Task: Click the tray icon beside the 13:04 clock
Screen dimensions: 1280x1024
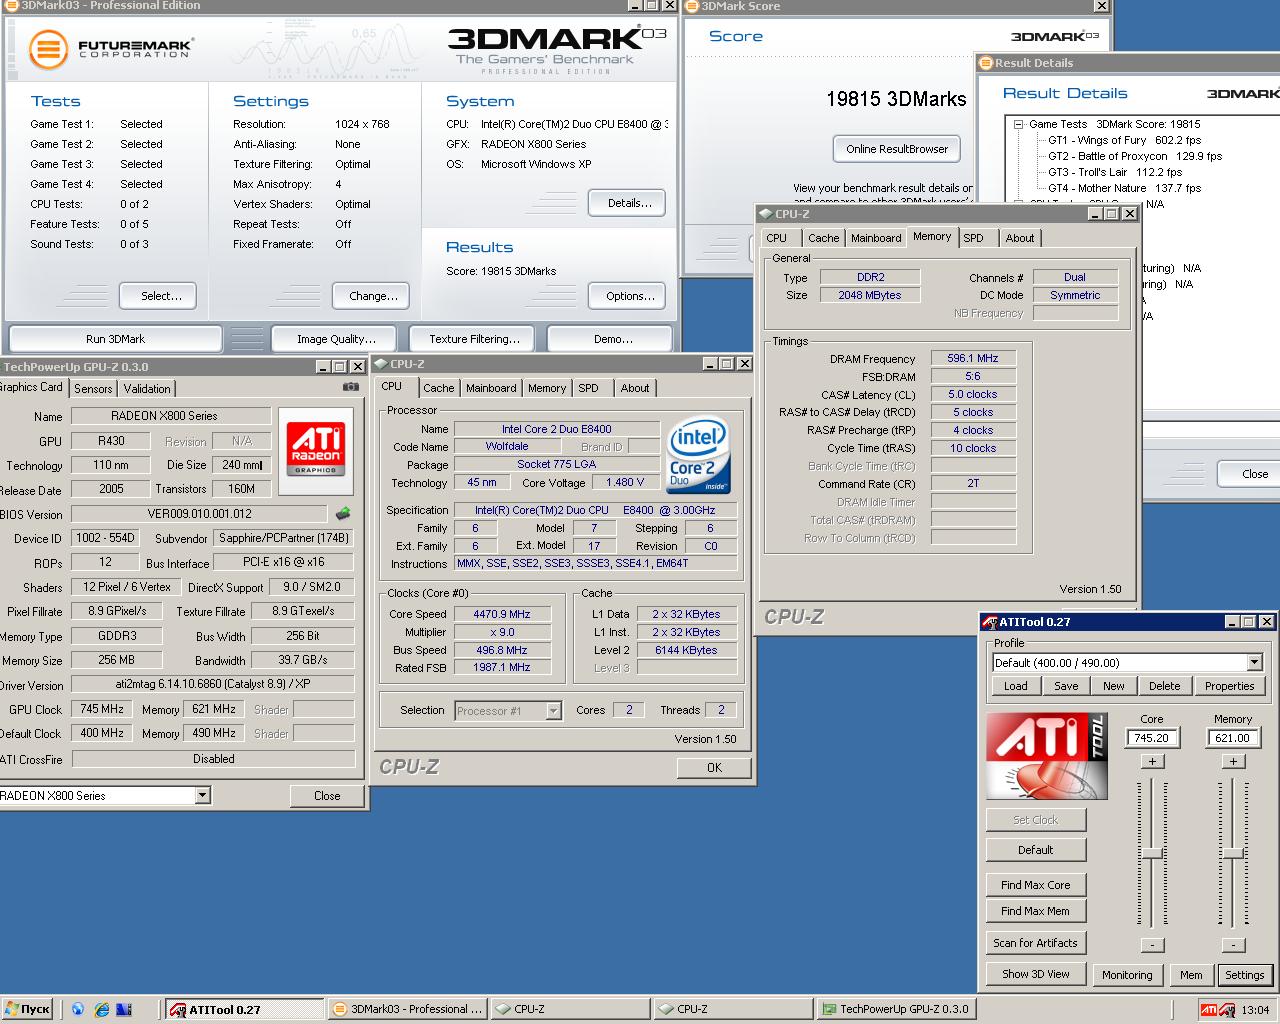Action: (x=1228, y=1010)
